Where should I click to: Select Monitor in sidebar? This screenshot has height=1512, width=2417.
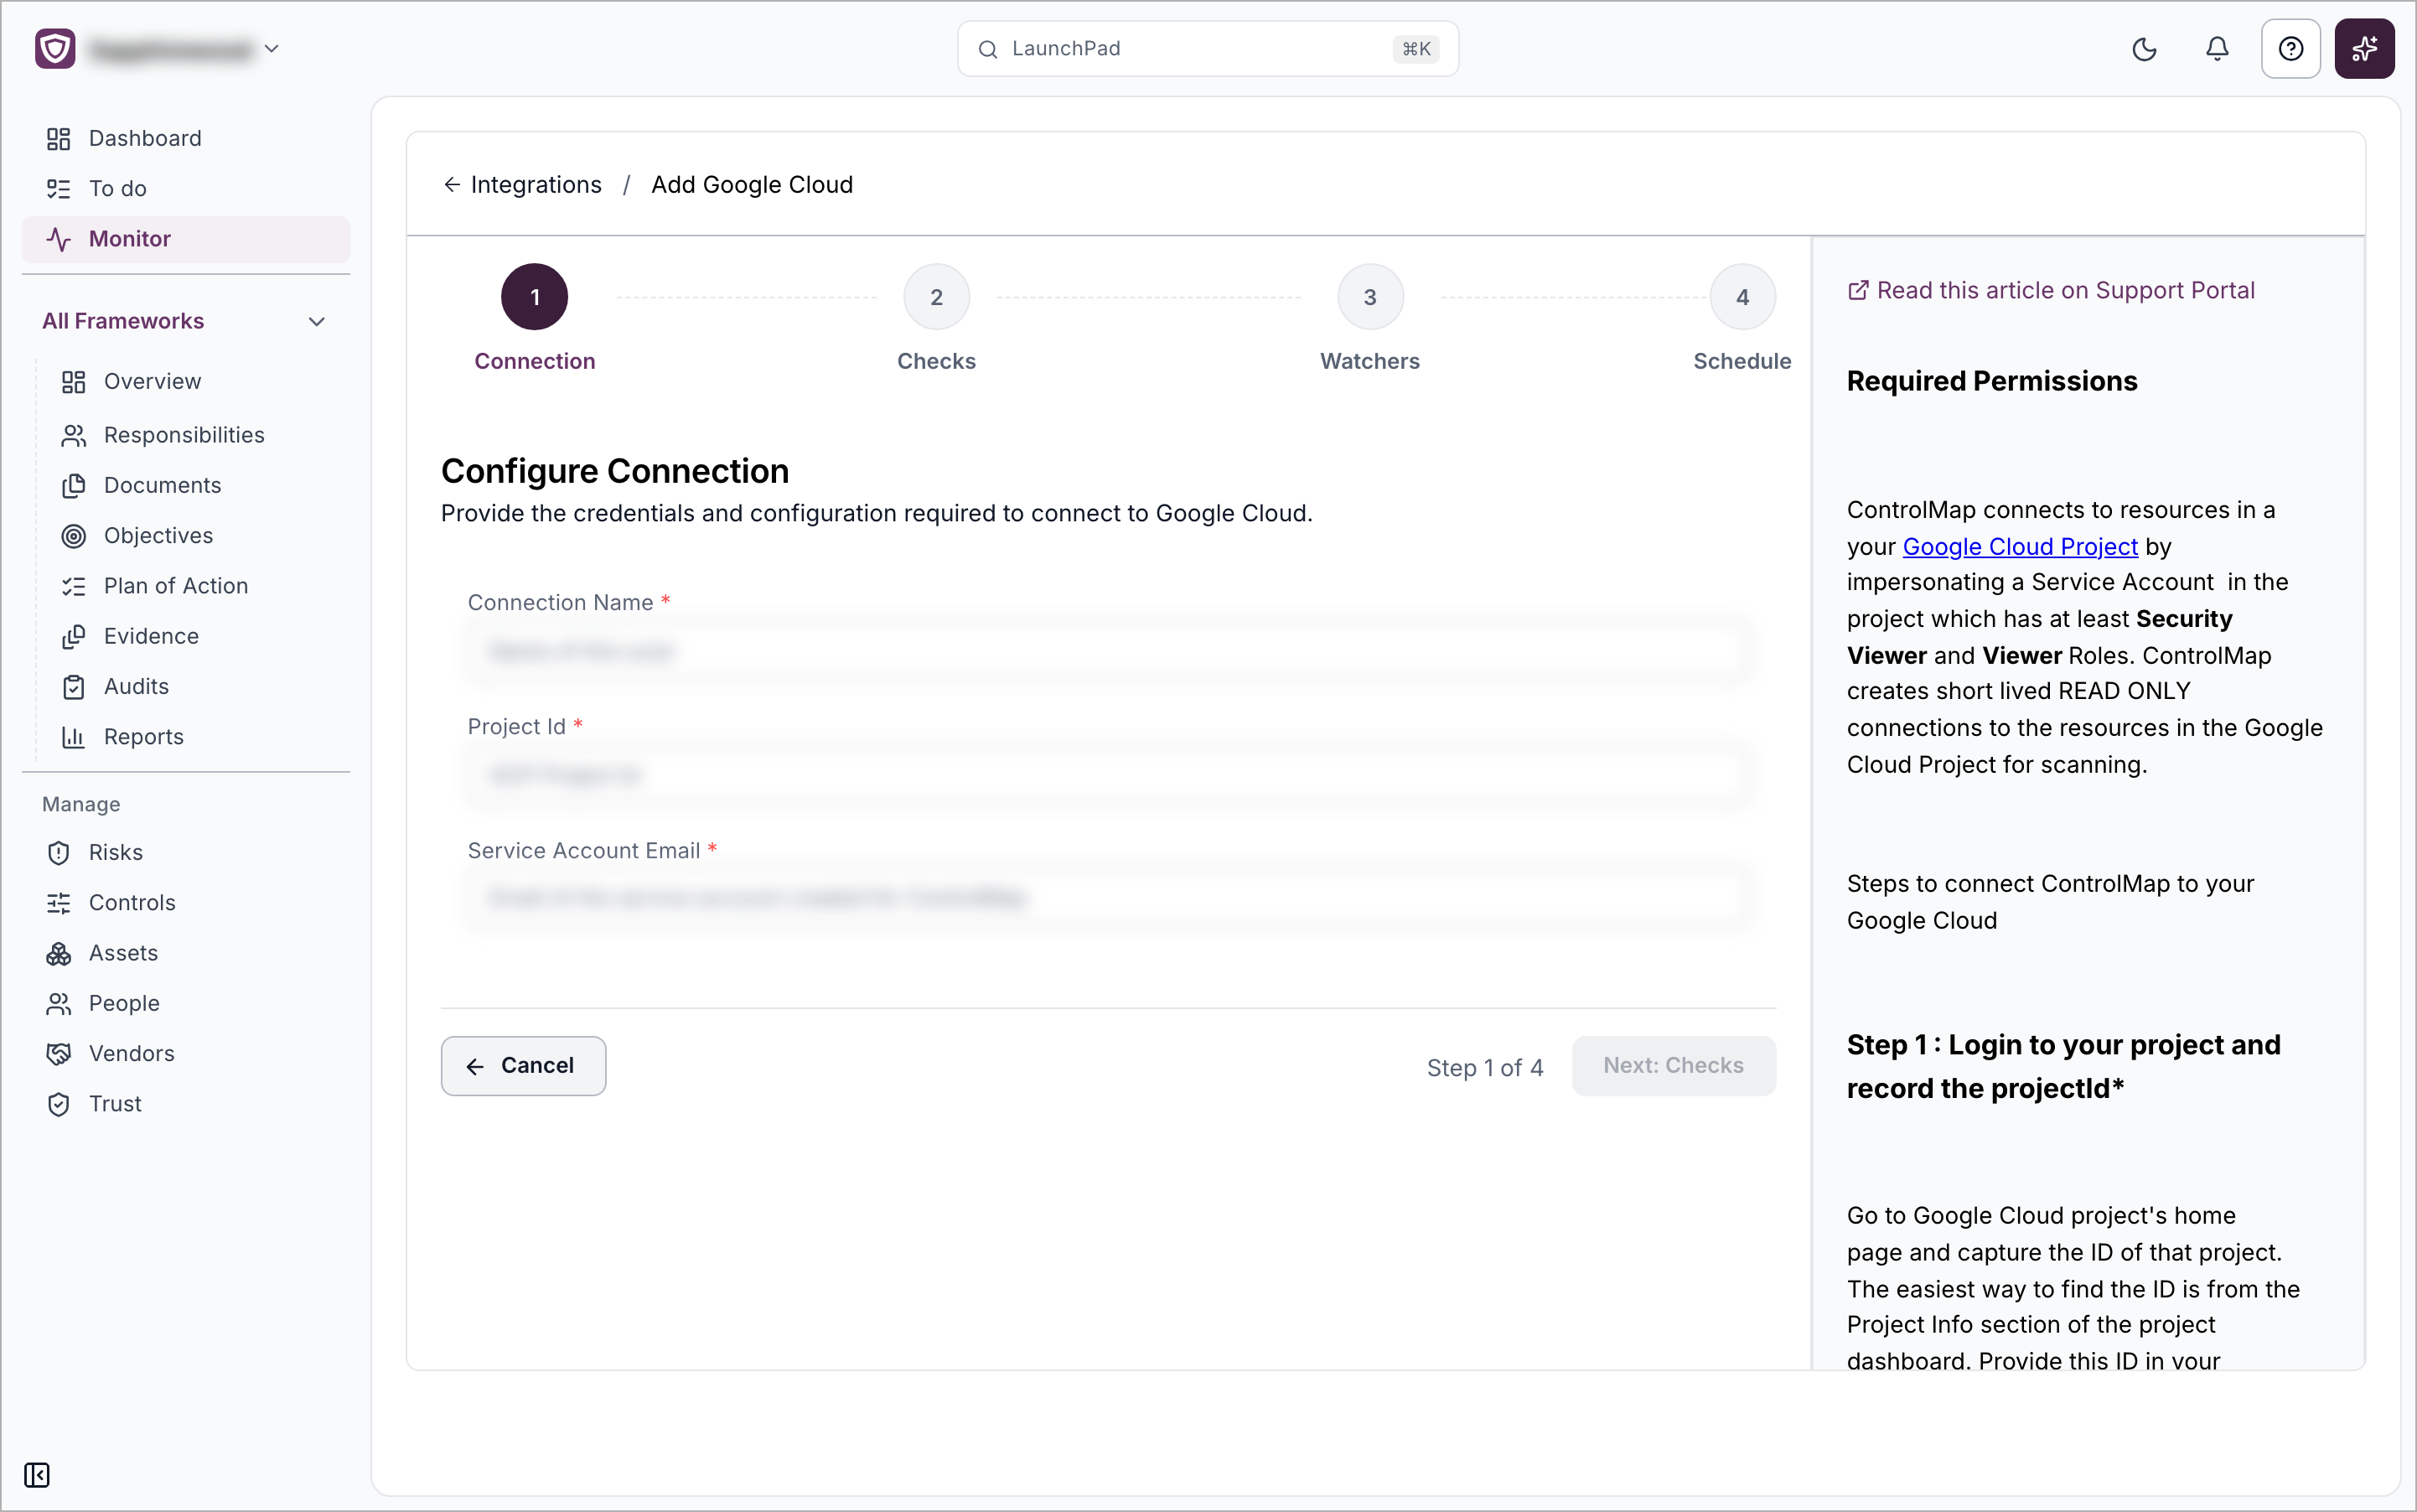click(186, 239)
